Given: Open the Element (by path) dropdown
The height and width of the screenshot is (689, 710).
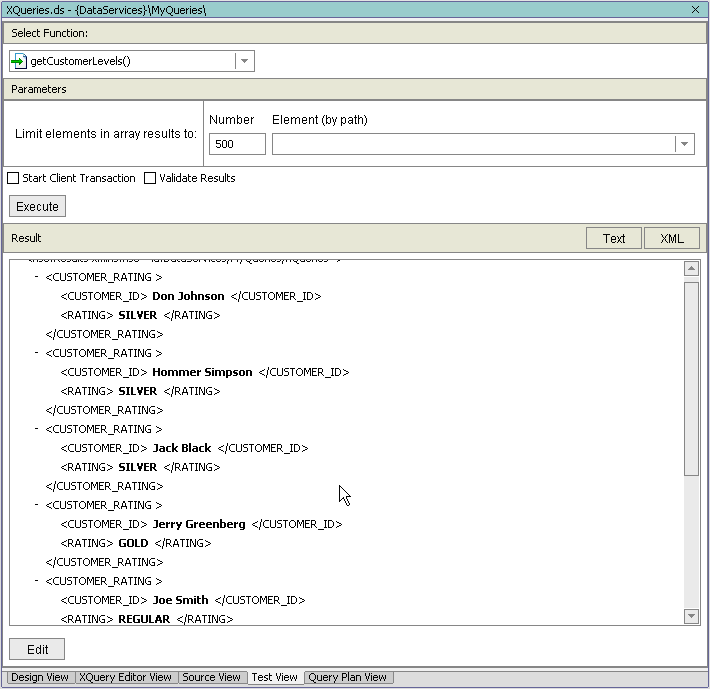Looking at the screenshot, I should (x=685, y=144).
